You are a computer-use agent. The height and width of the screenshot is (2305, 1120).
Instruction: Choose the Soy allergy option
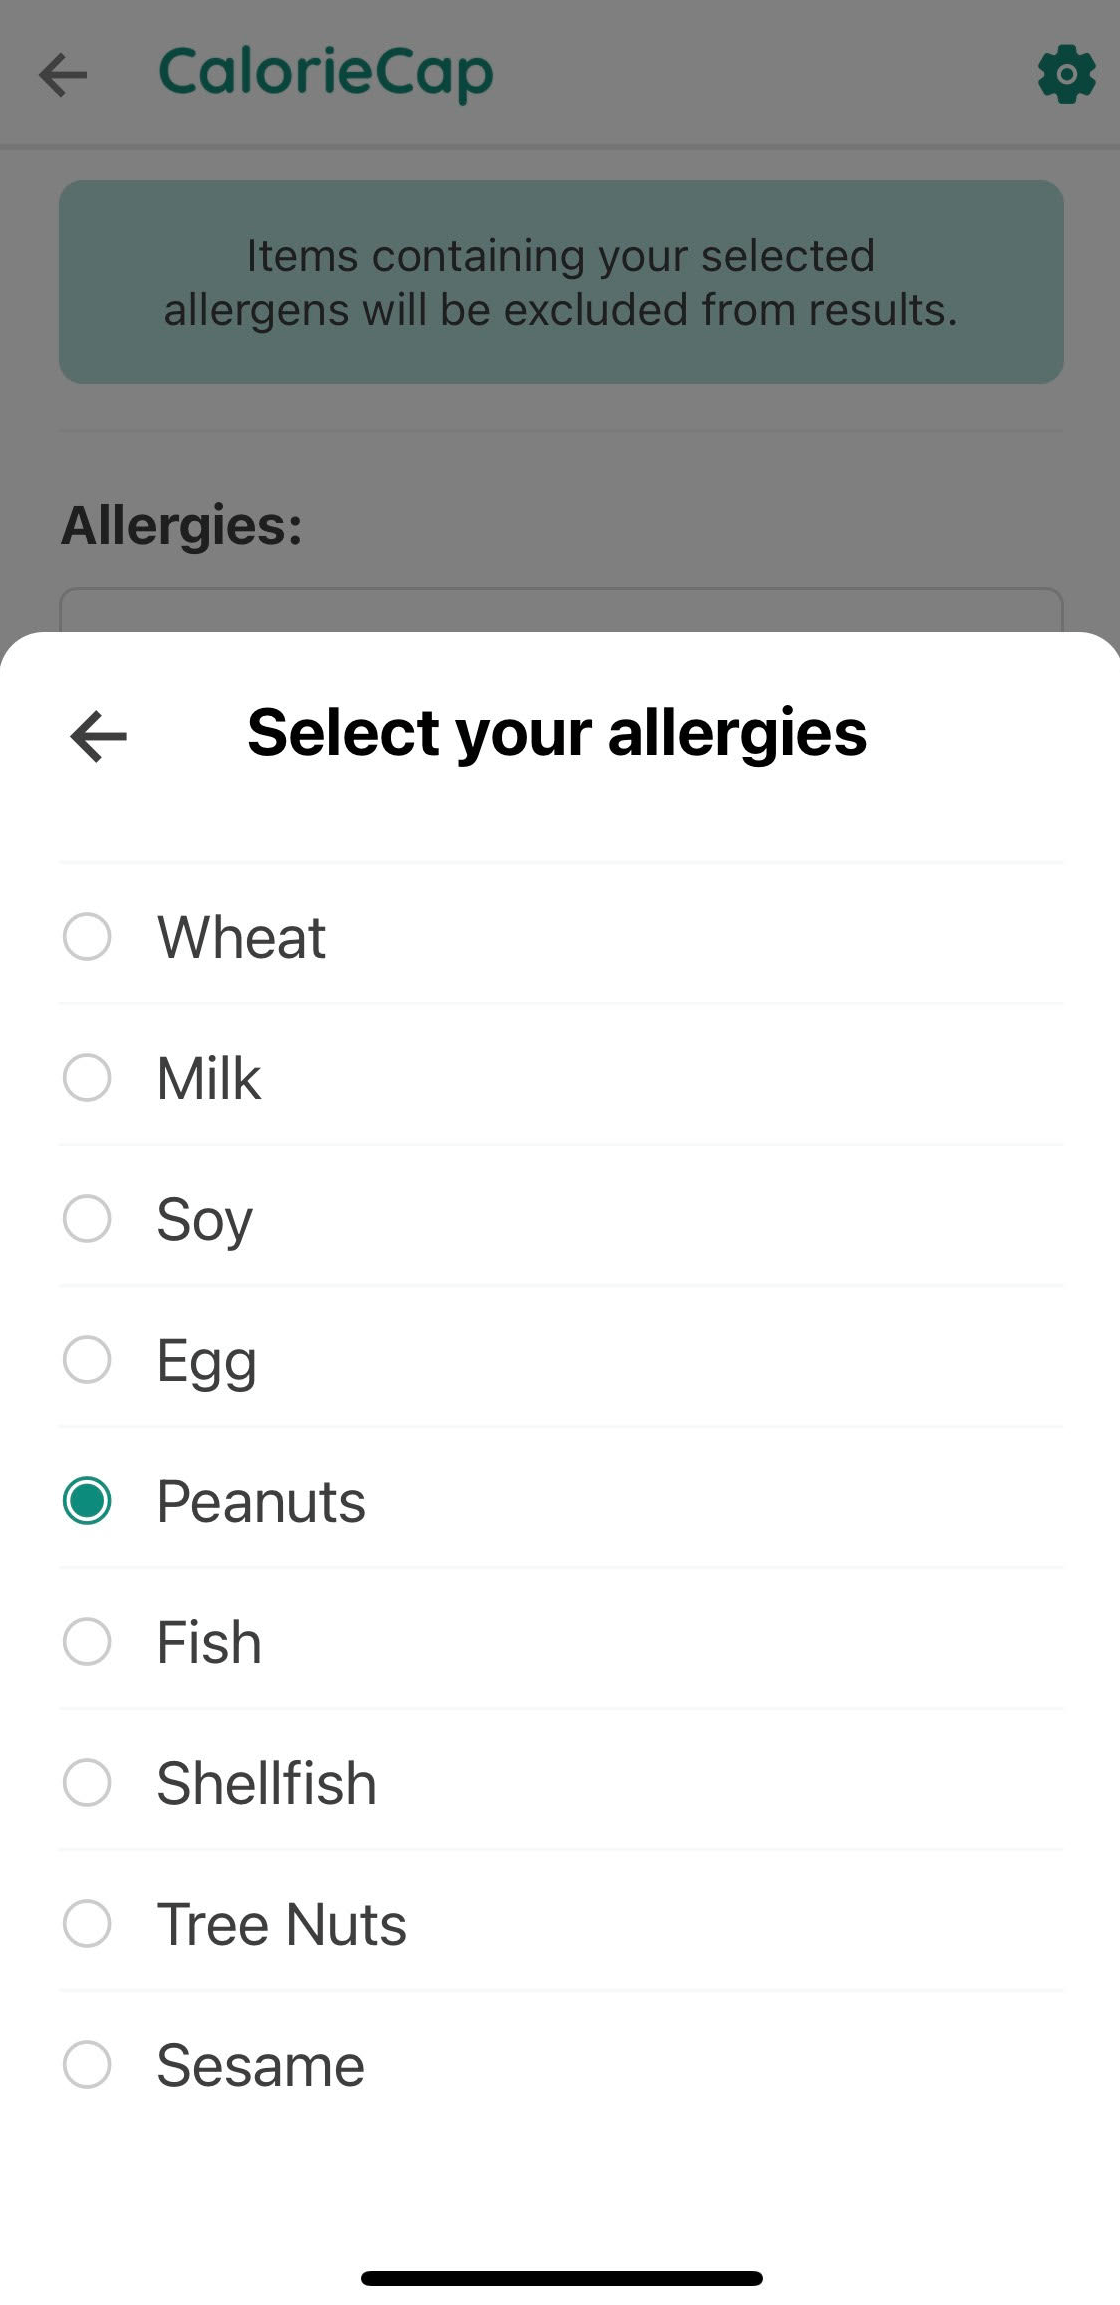(x=561, y=1218)
